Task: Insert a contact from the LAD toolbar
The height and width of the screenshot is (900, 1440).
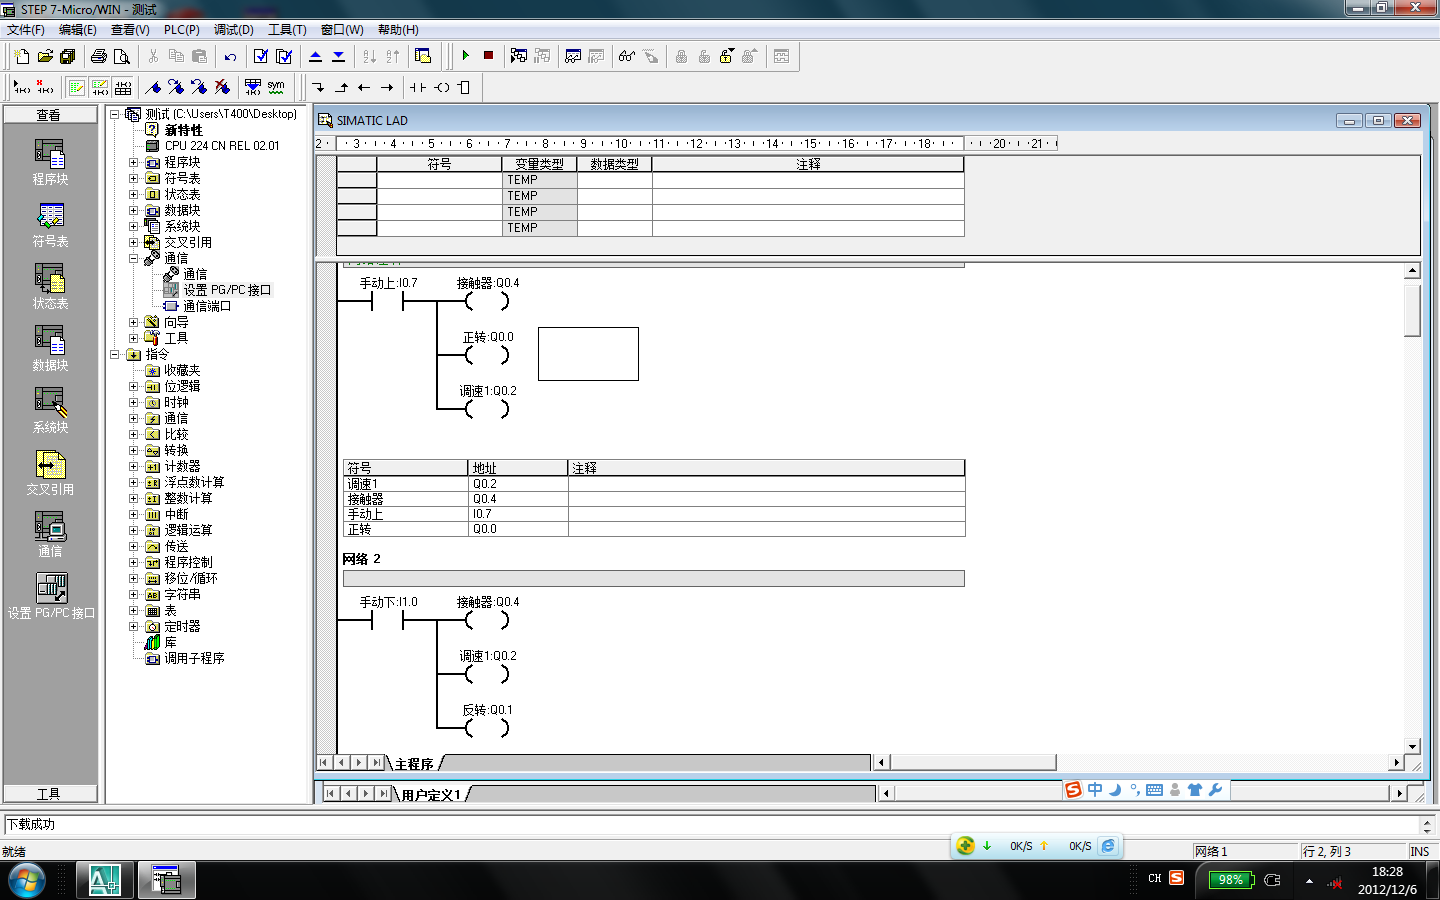Action: pyautogui.click(x=418, y=87)
